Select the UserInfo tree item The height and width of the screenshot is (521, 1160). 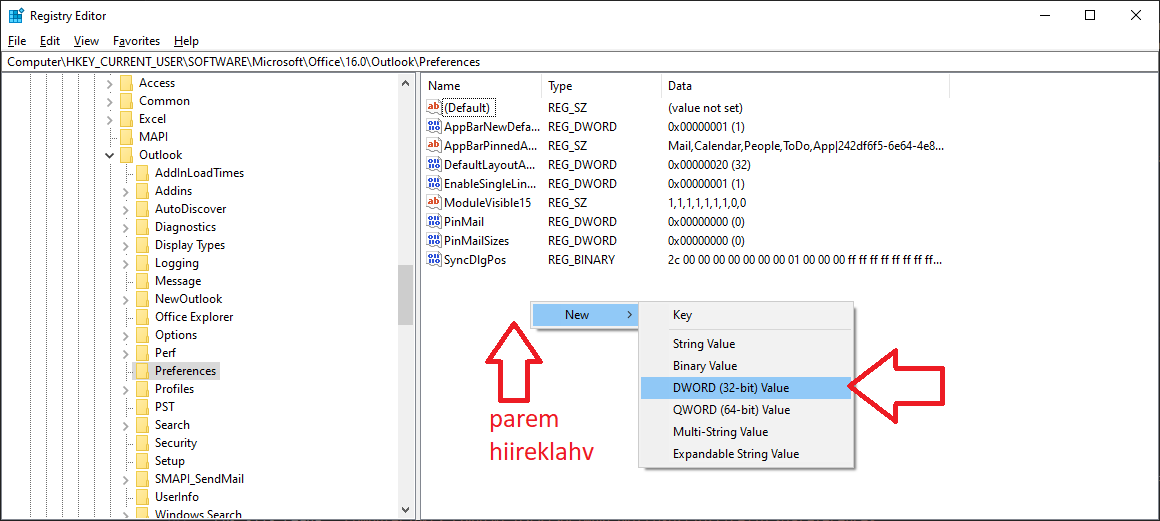click(176, 497)
